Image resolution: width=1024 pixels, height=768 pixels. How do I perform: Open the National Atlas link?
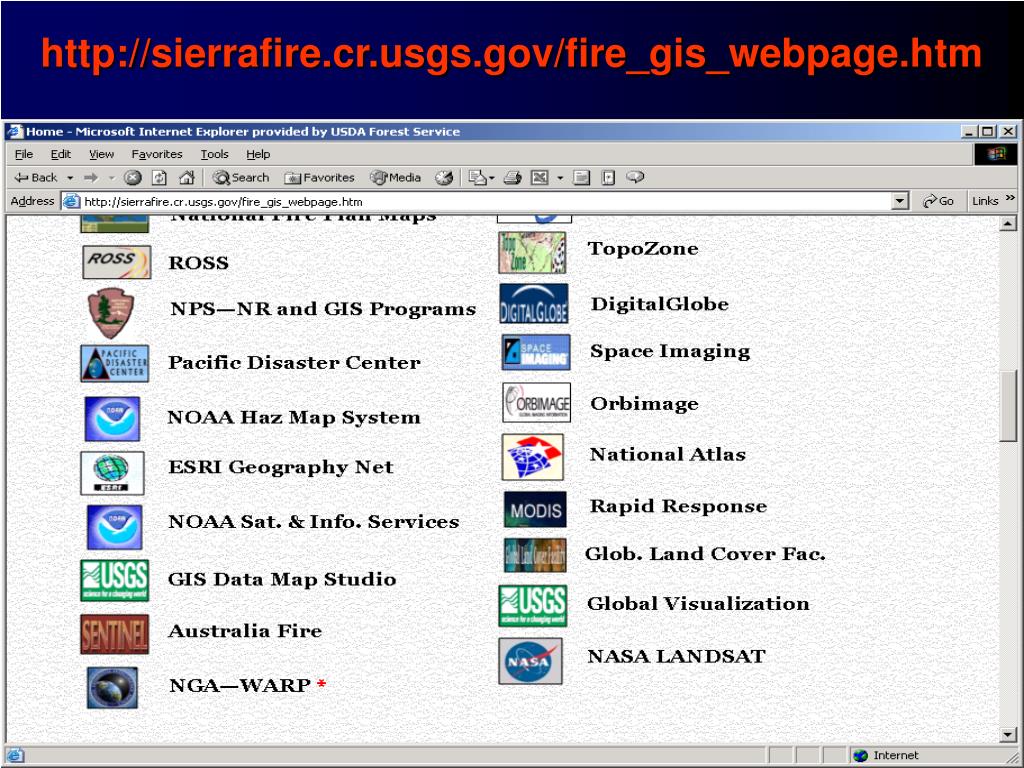click(667, 455)
